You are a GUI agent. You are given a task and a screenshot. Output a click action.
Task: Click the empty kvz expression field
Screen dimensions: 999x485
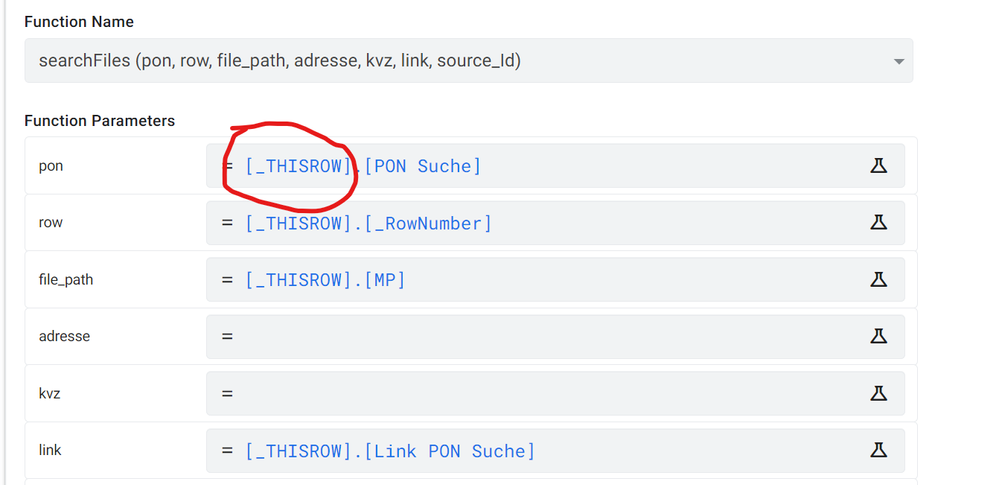pyautogui.click(x=555, y=393)
